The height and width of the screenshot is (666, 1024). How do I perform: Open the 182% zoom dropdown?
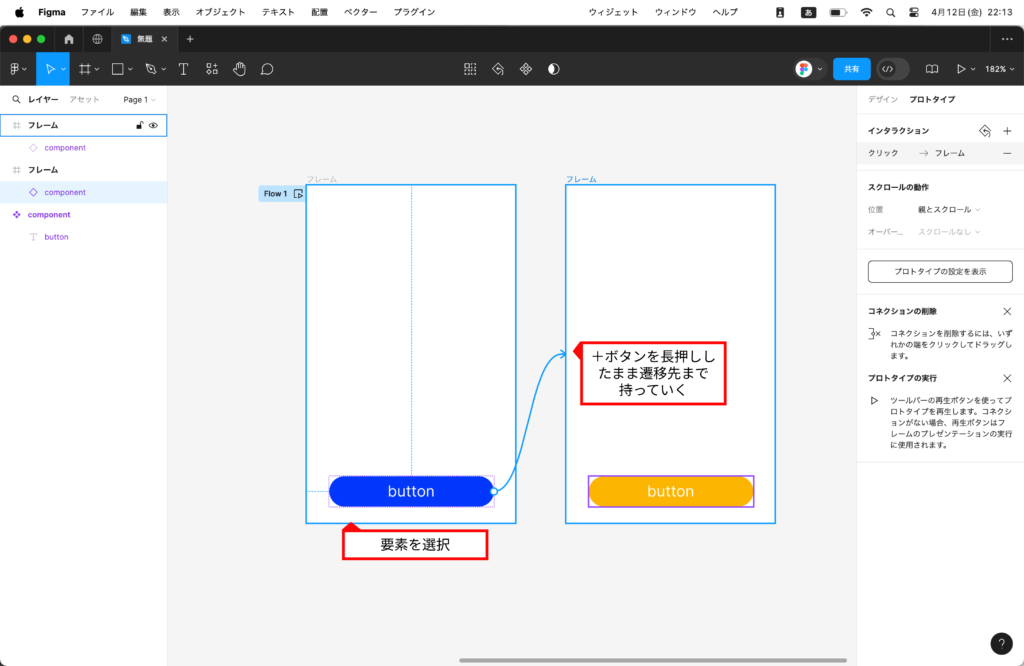(995, 69)
